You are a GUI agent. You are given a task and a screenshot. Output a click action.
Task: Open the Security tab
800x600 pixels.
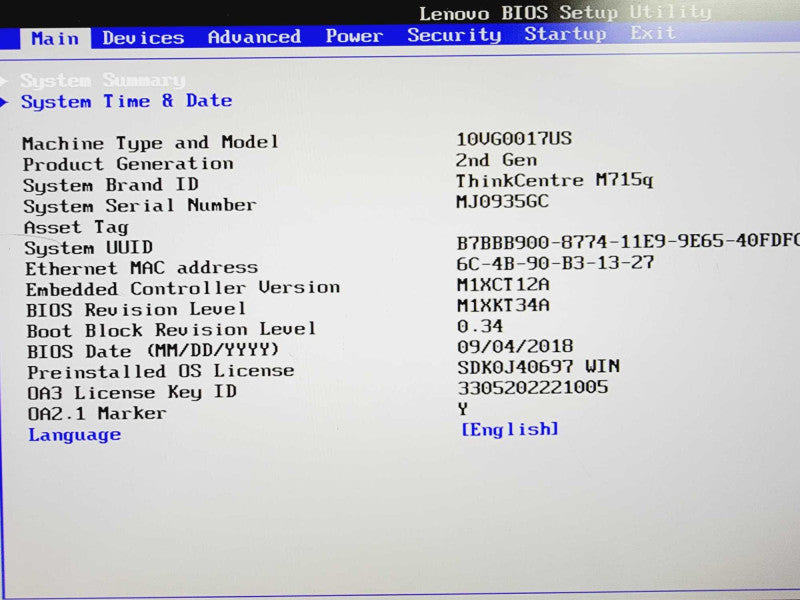(454, 35)
